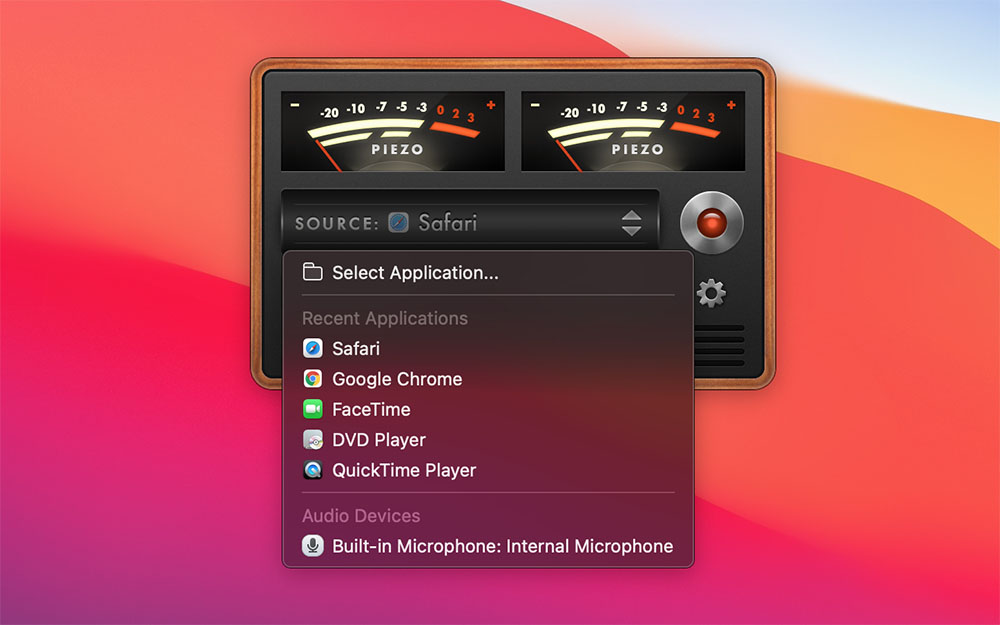
Task: Select DVD Player from the list
Action: point(488,440)
